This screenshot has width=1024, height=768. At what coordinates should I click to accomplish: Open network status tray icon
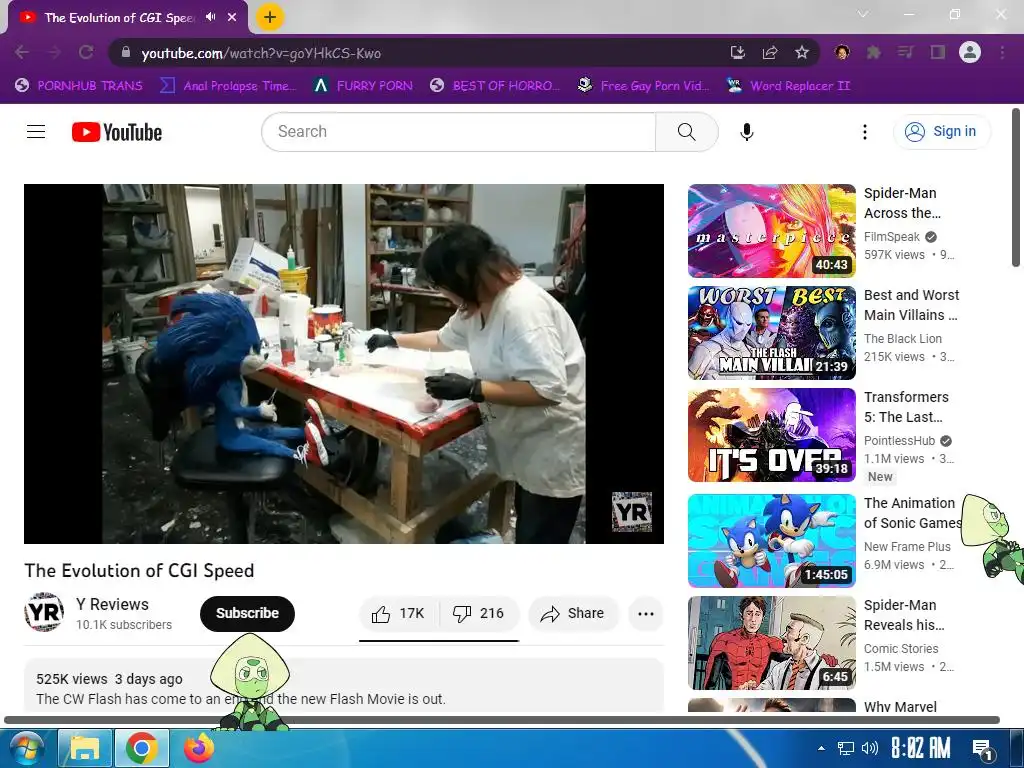[x=846, y=748]
